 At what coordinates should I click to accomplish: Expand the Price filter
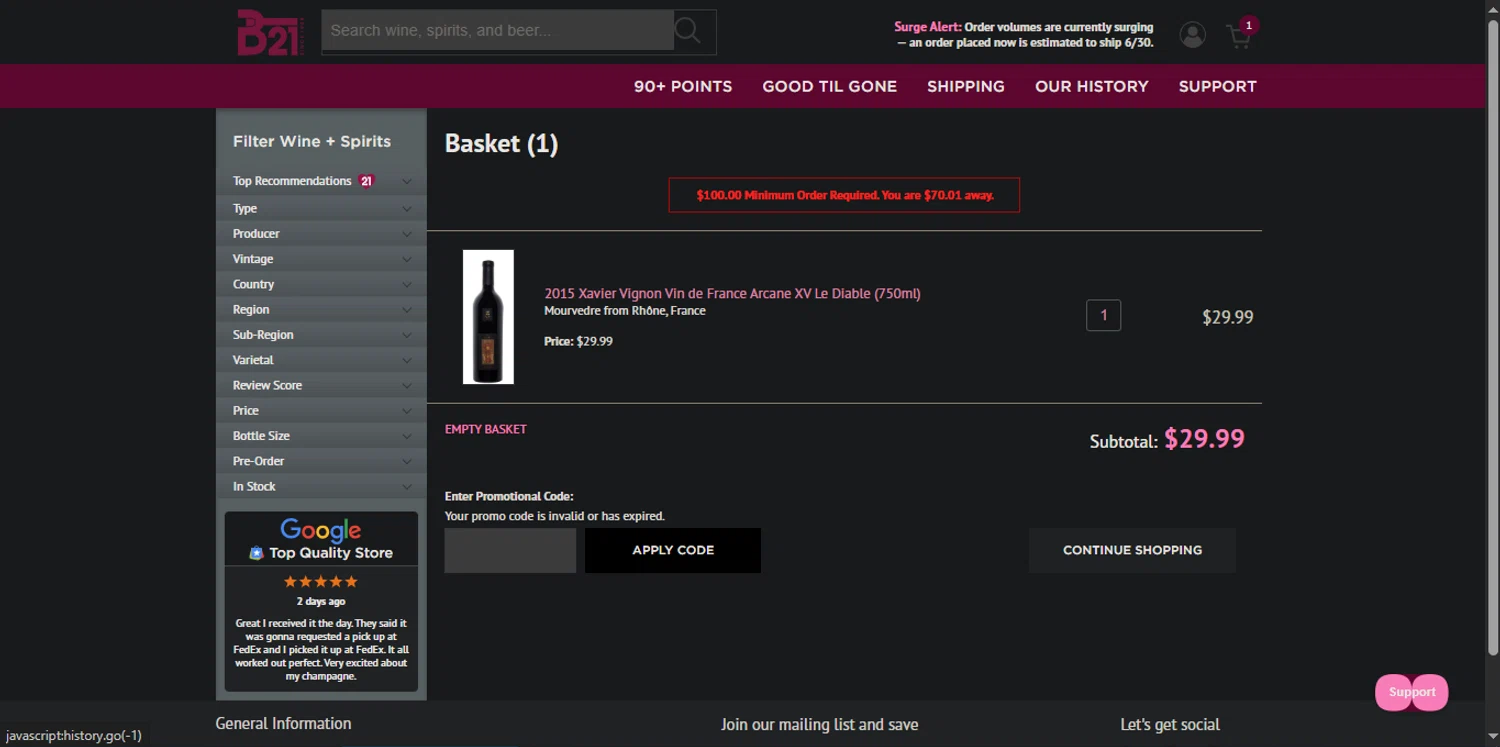pyautogui.click(x=321, y=410)
